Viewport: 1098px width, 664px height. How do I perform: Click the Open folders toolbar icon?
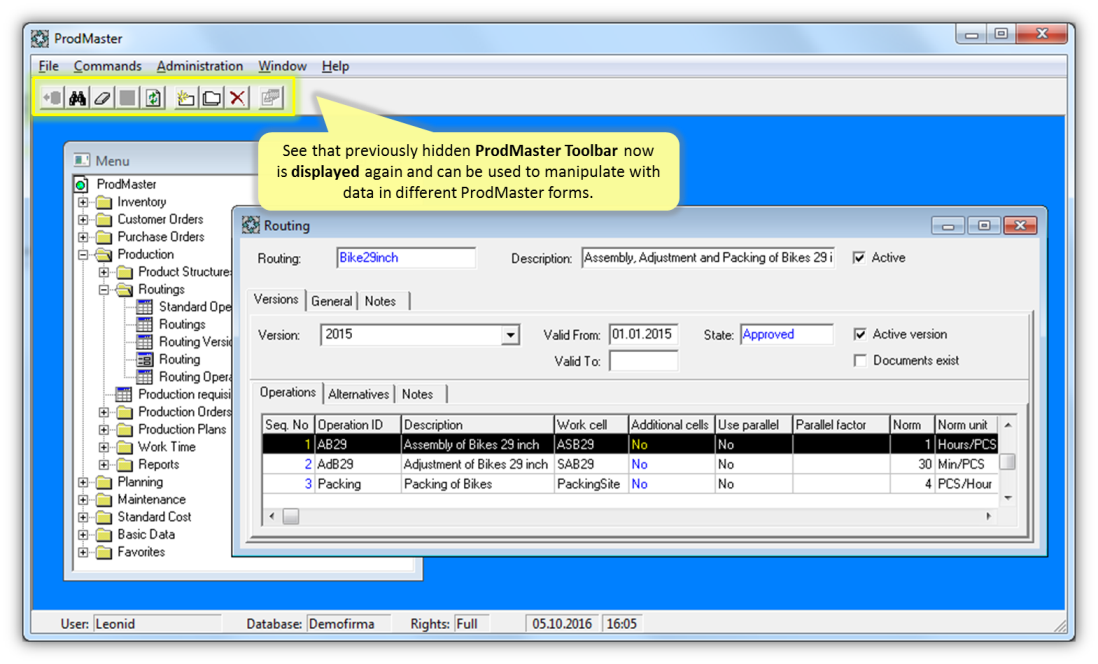211,97
